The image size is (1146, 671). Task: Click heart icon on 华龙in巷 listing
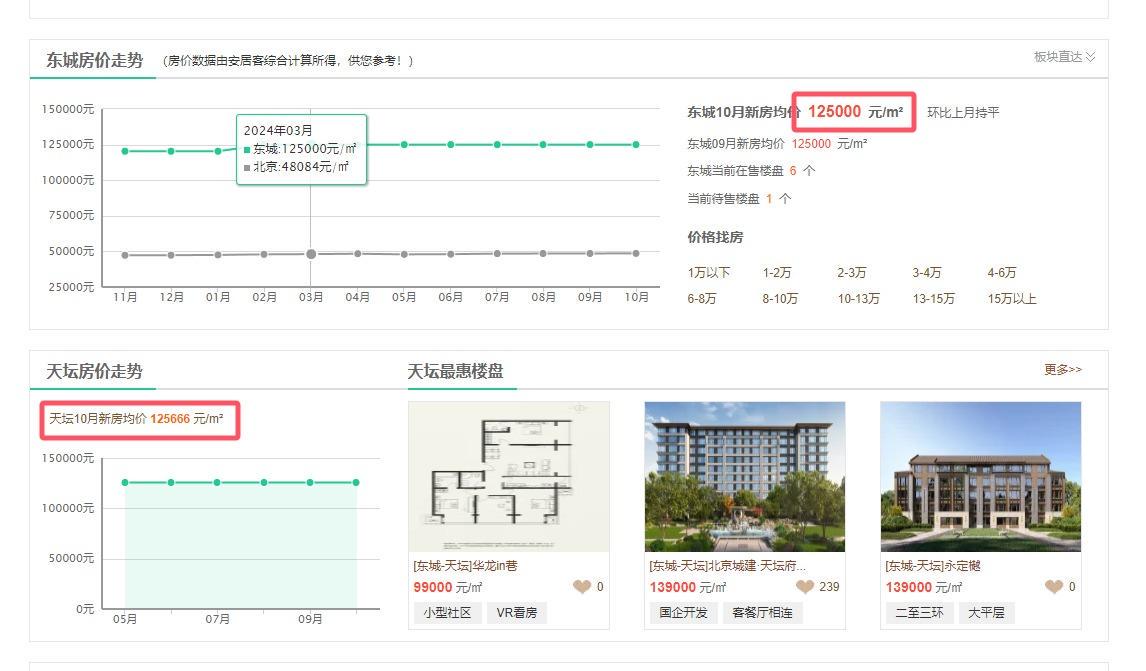(581, 587)
